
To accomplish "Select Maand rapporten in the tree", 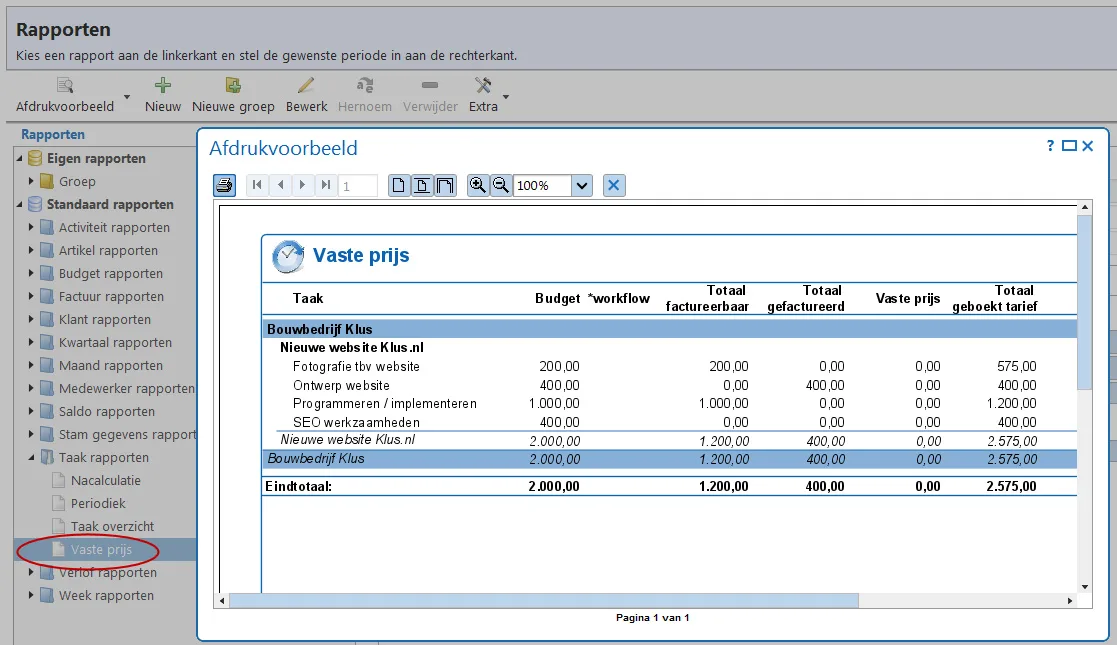I will 110,365.
